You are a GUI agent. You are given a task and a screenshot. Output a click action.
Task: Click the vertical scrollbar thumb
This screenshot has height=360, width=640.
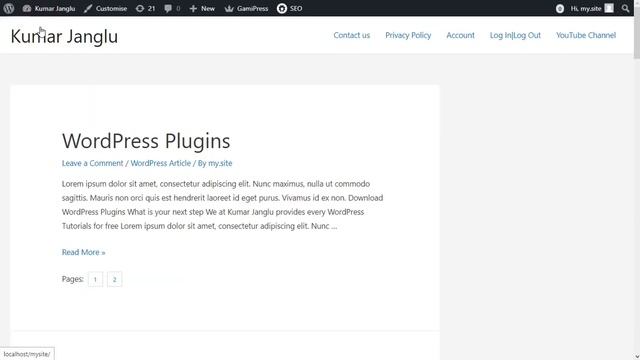click(637, 33)
